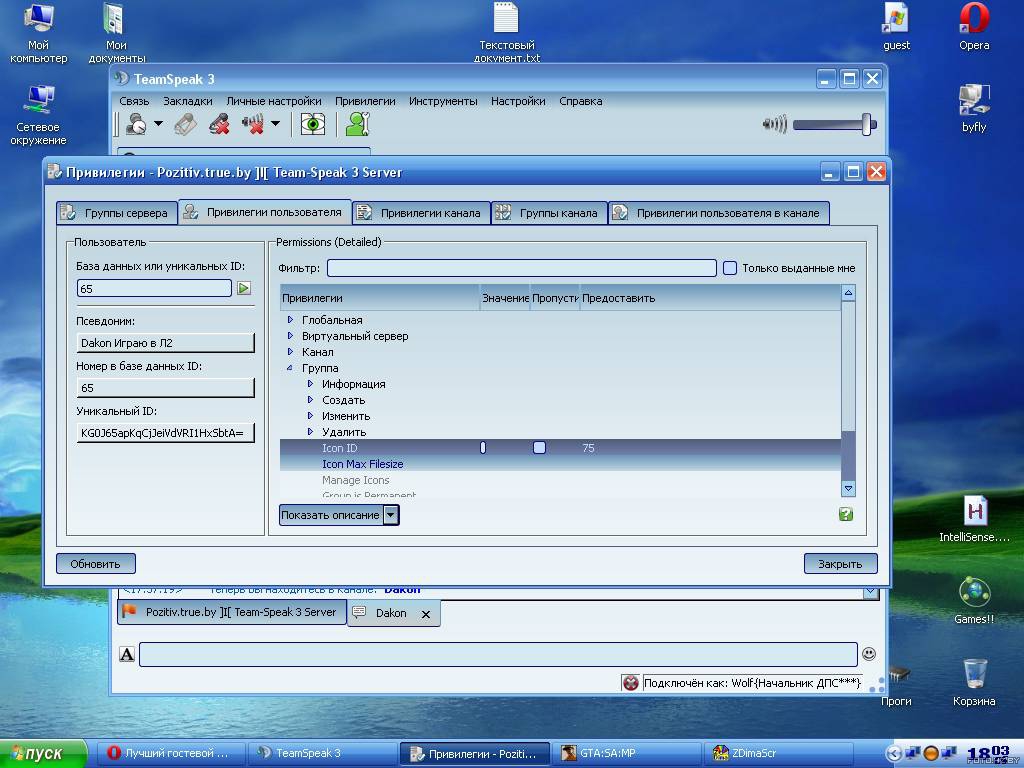Select the Текстовый документ.txt desktop file

[507, 32]
